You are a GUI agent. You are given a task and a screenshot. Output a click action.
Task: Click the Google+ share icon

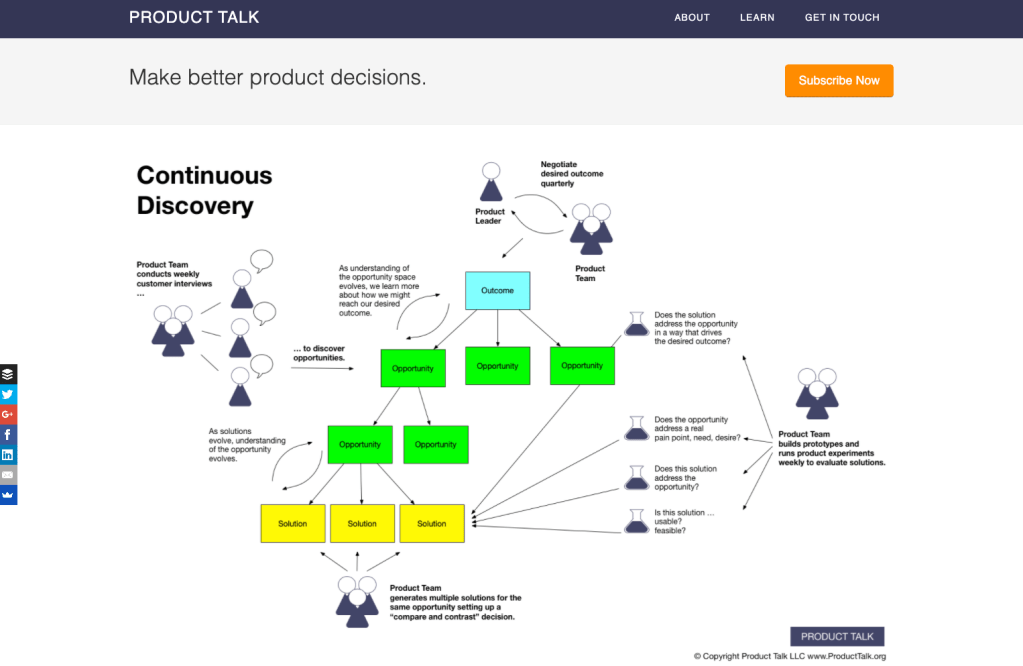click(8, 414)
